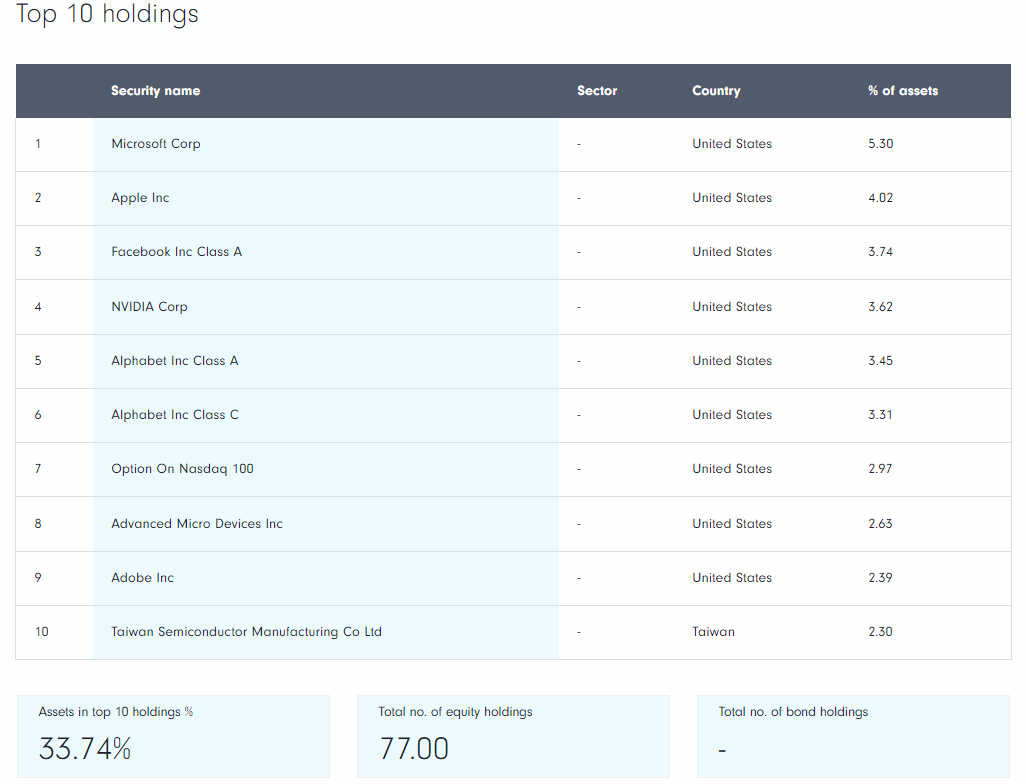Click the 4.02 value for Apple
The image size is (1026, 784).
[880, 198]
